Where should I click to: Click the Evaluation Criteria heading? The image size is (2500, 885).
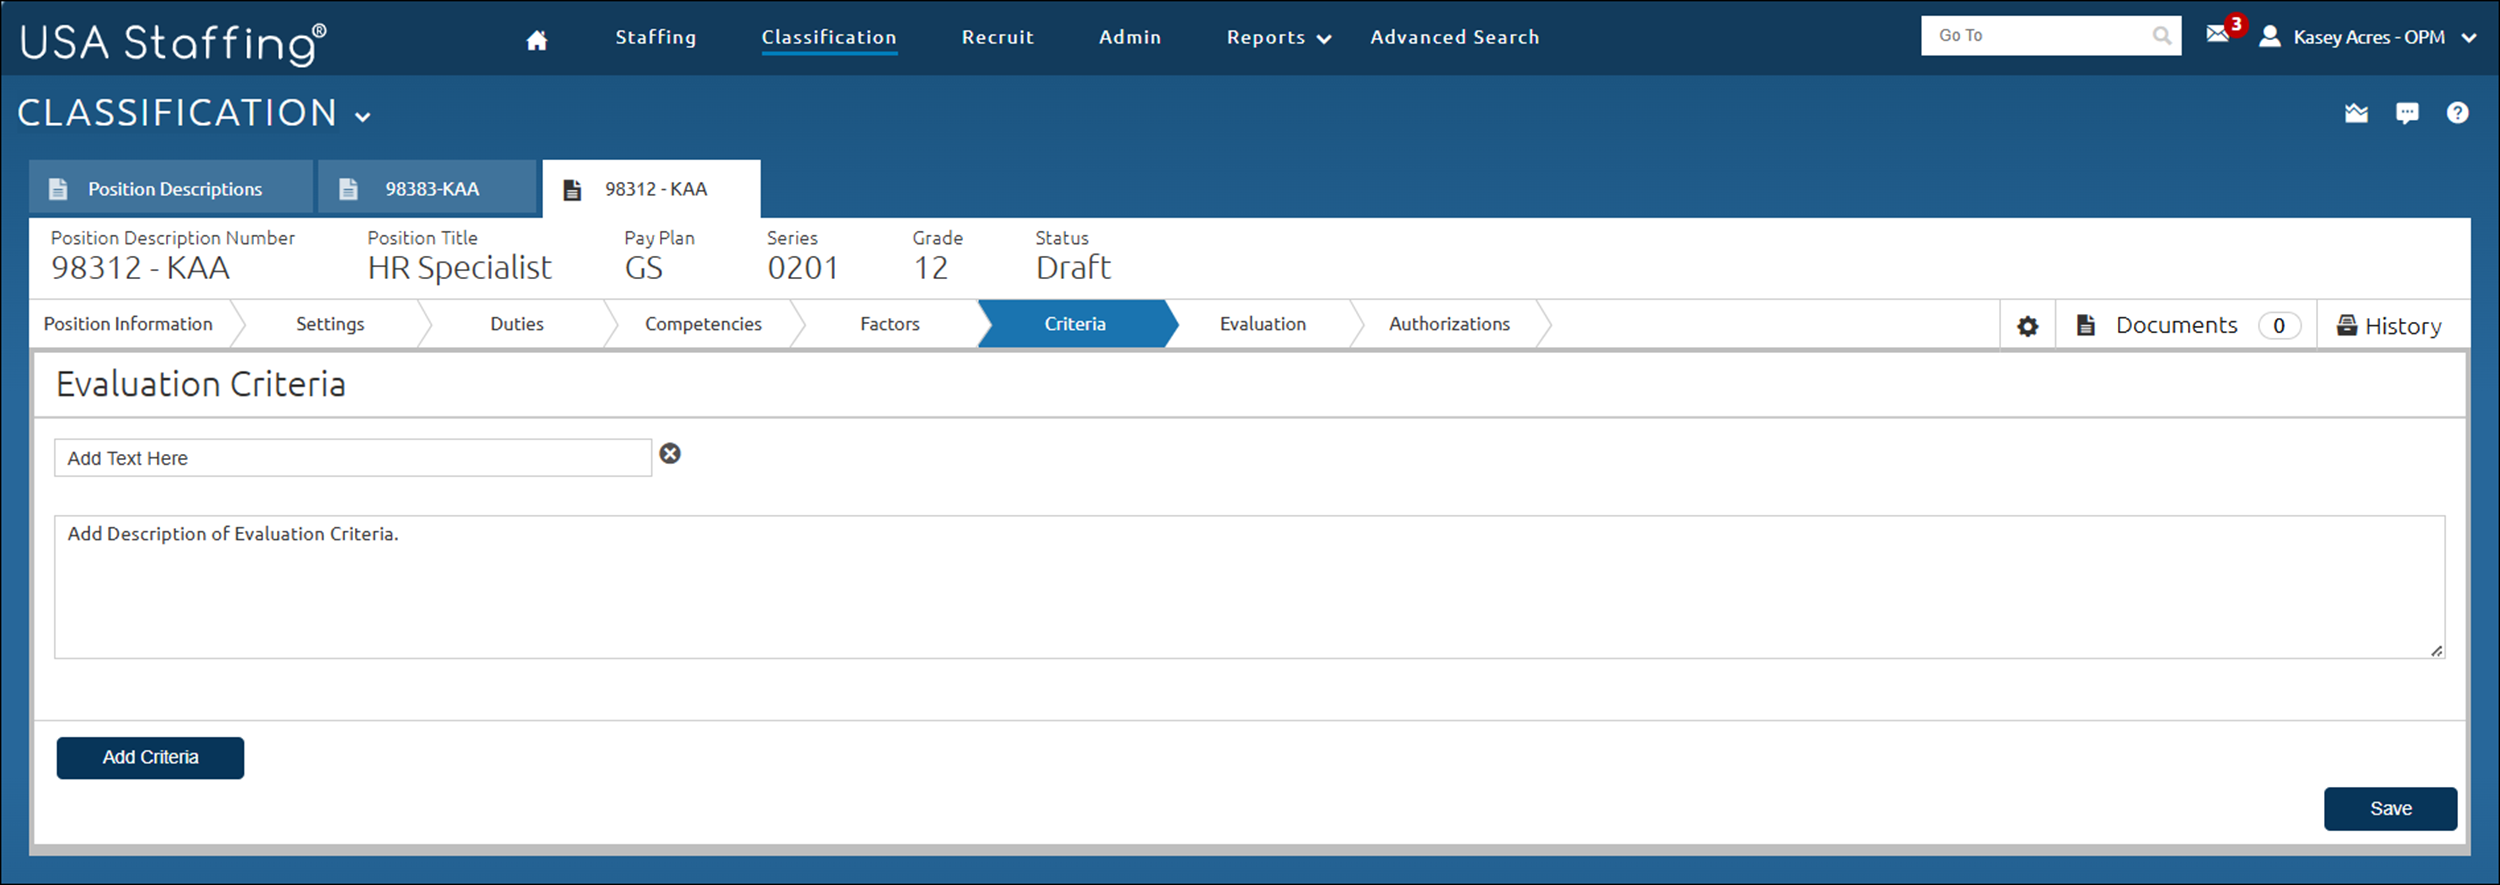click(x=201, y=384)
